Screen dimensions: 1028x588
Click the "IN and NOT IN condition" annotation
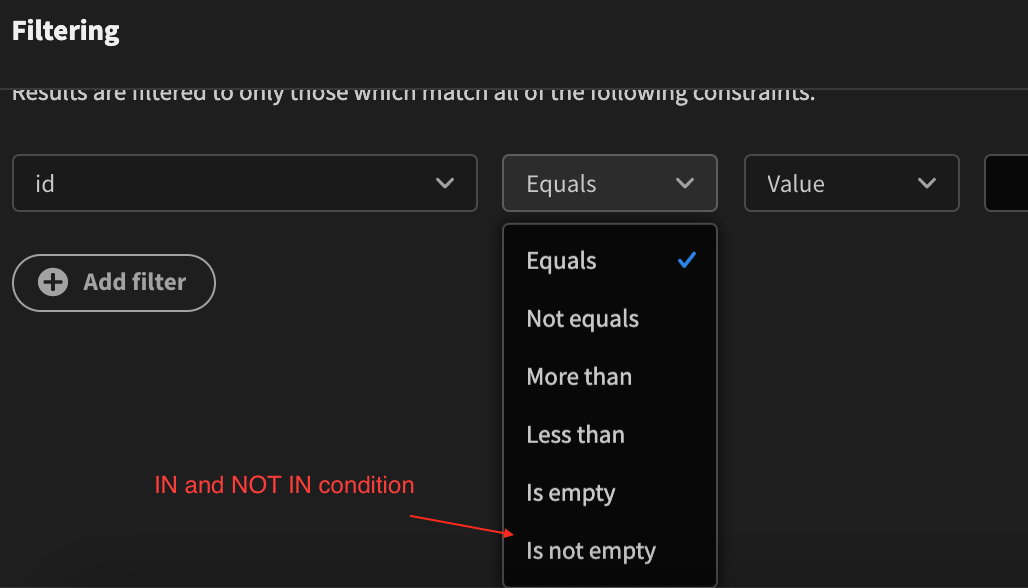[284, 485]
